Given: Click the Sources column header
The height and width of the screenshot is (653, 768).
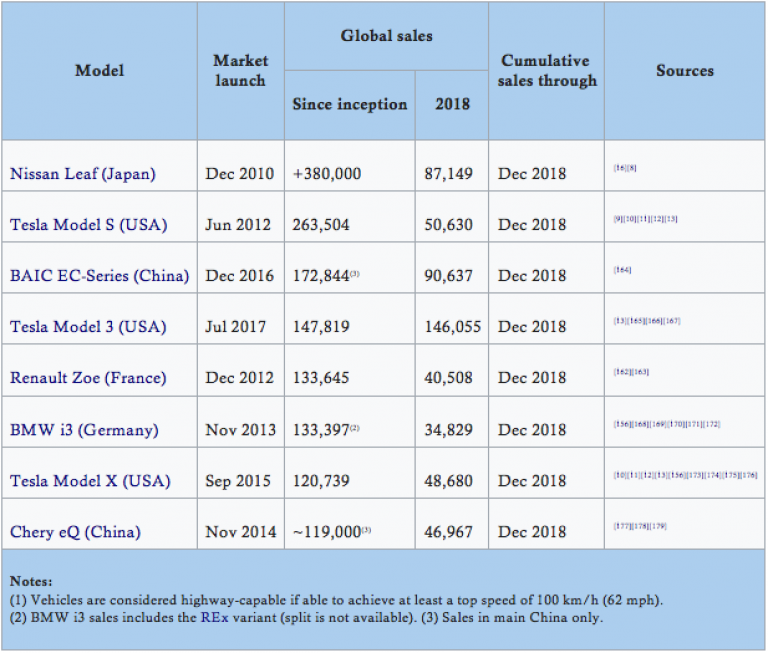Looking at the screenshot, I should tap(685, 71).
